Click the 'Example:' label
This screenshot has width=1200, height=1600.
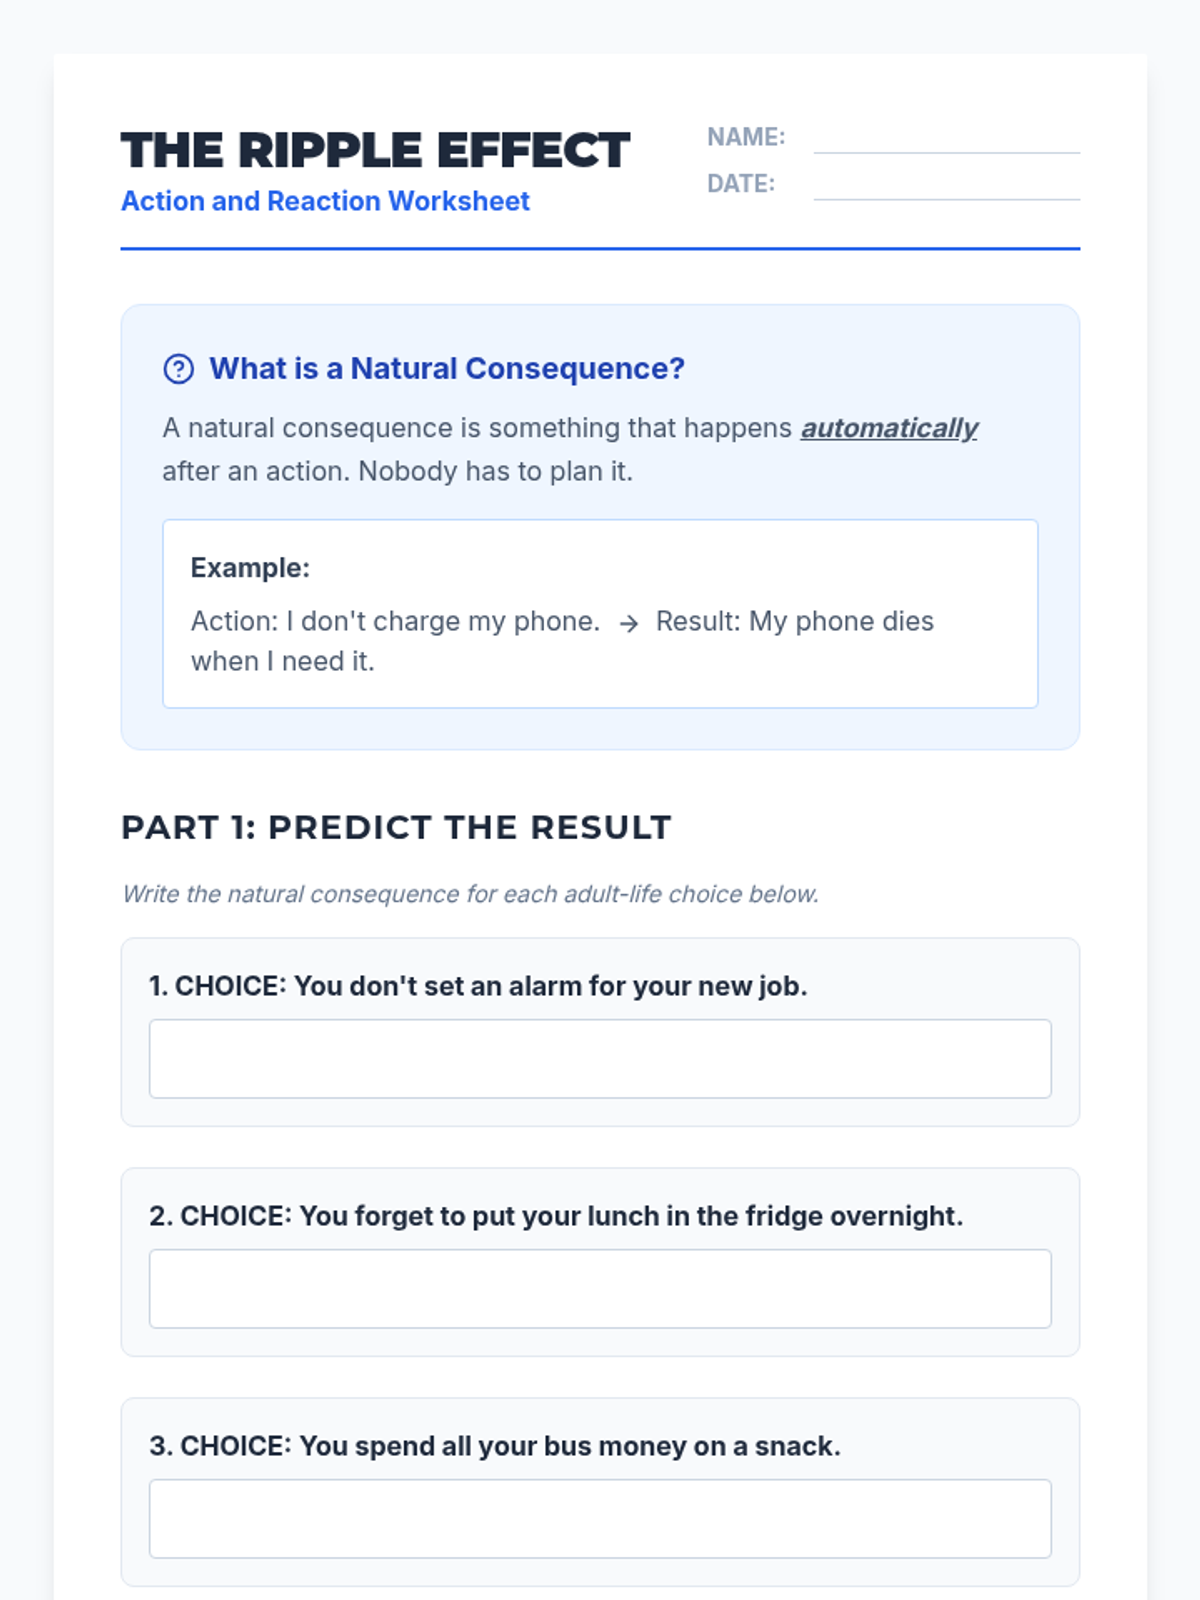(x=250, y=568)
